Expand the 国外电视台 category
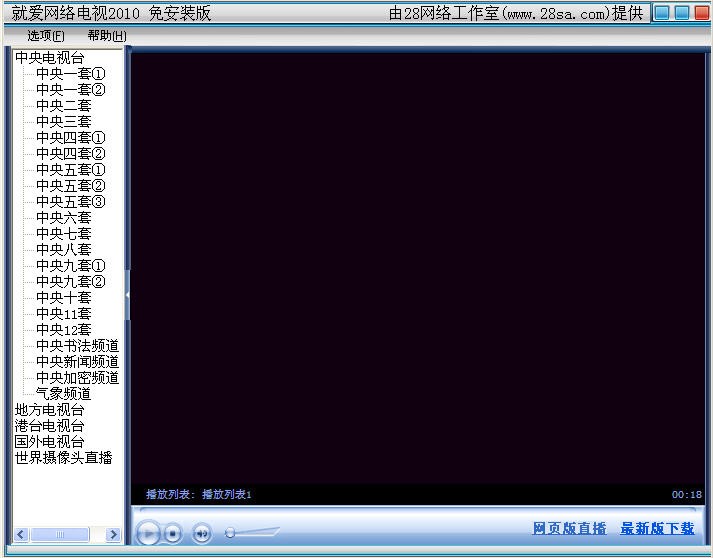This screenshot has width=713, height=558. [x=49, y=442]
